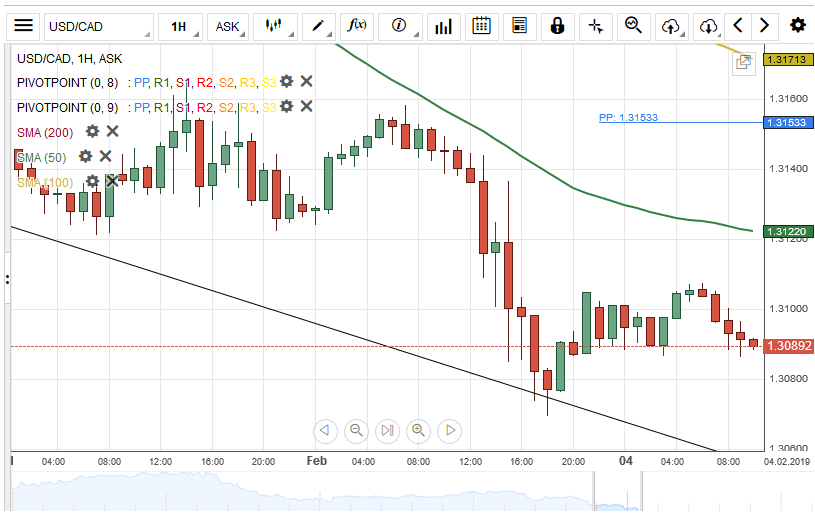This screenshot has height=524, width=815.
Task: Click the pop-out chart icon
Action: point(743,63)
